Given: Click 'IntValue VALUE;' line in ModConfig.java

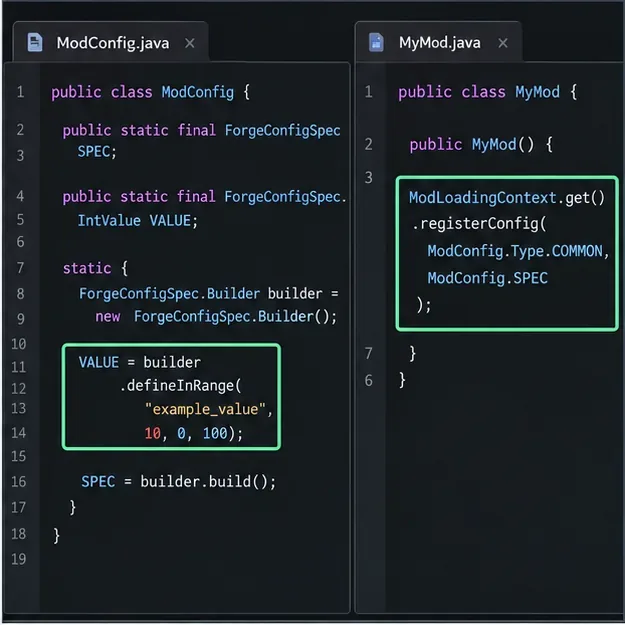Looking at the screenshot, I should 138,220.
